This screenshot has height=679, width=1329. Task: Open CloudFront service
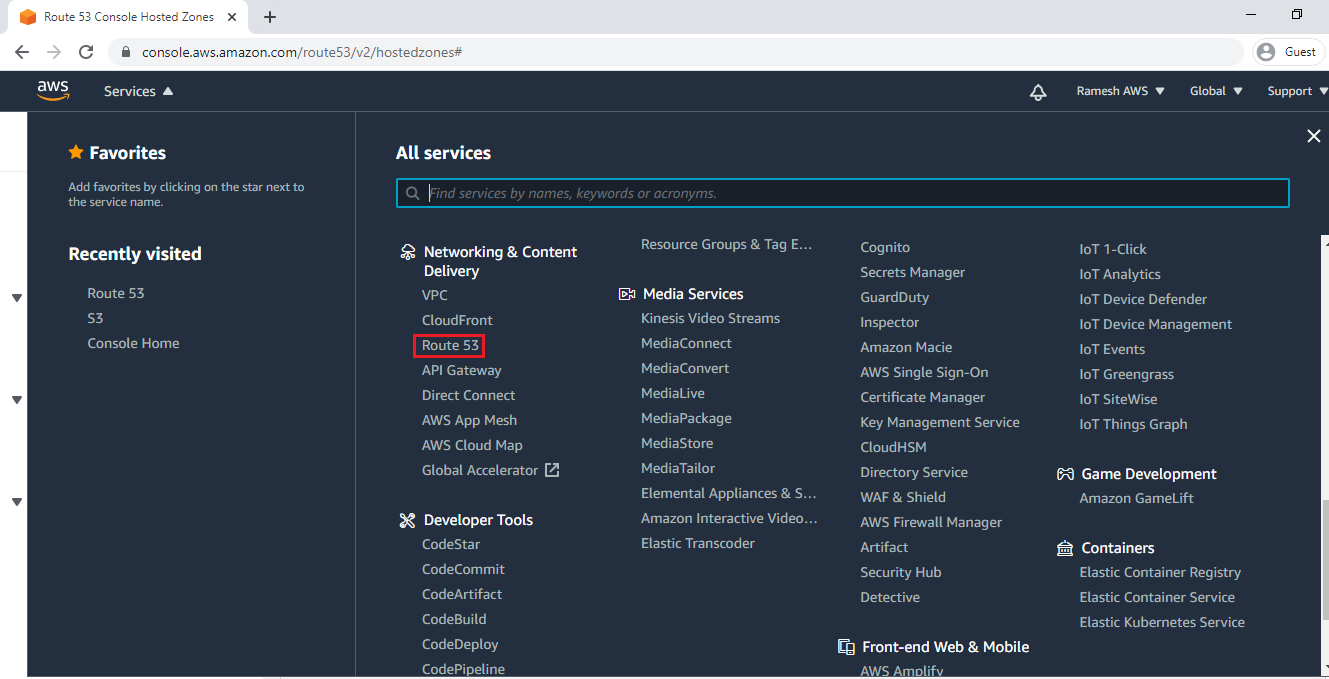click(x=457, y=320)
